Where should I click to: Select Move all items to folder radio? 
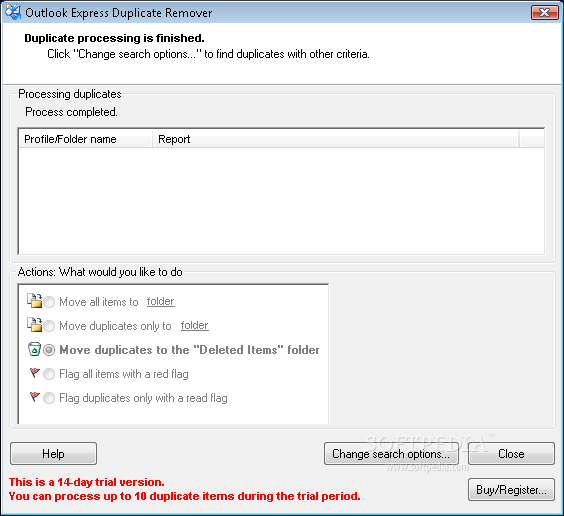pos(49,302)
